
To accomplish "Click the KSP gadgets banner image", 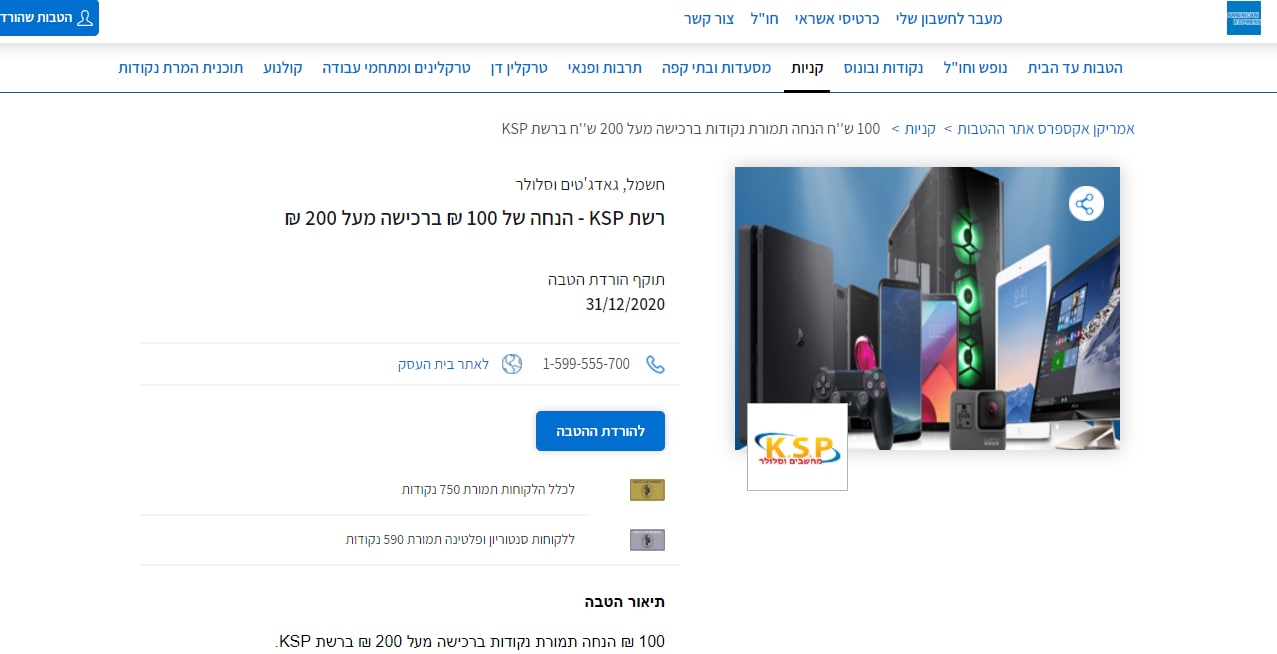I will [927, 308].
